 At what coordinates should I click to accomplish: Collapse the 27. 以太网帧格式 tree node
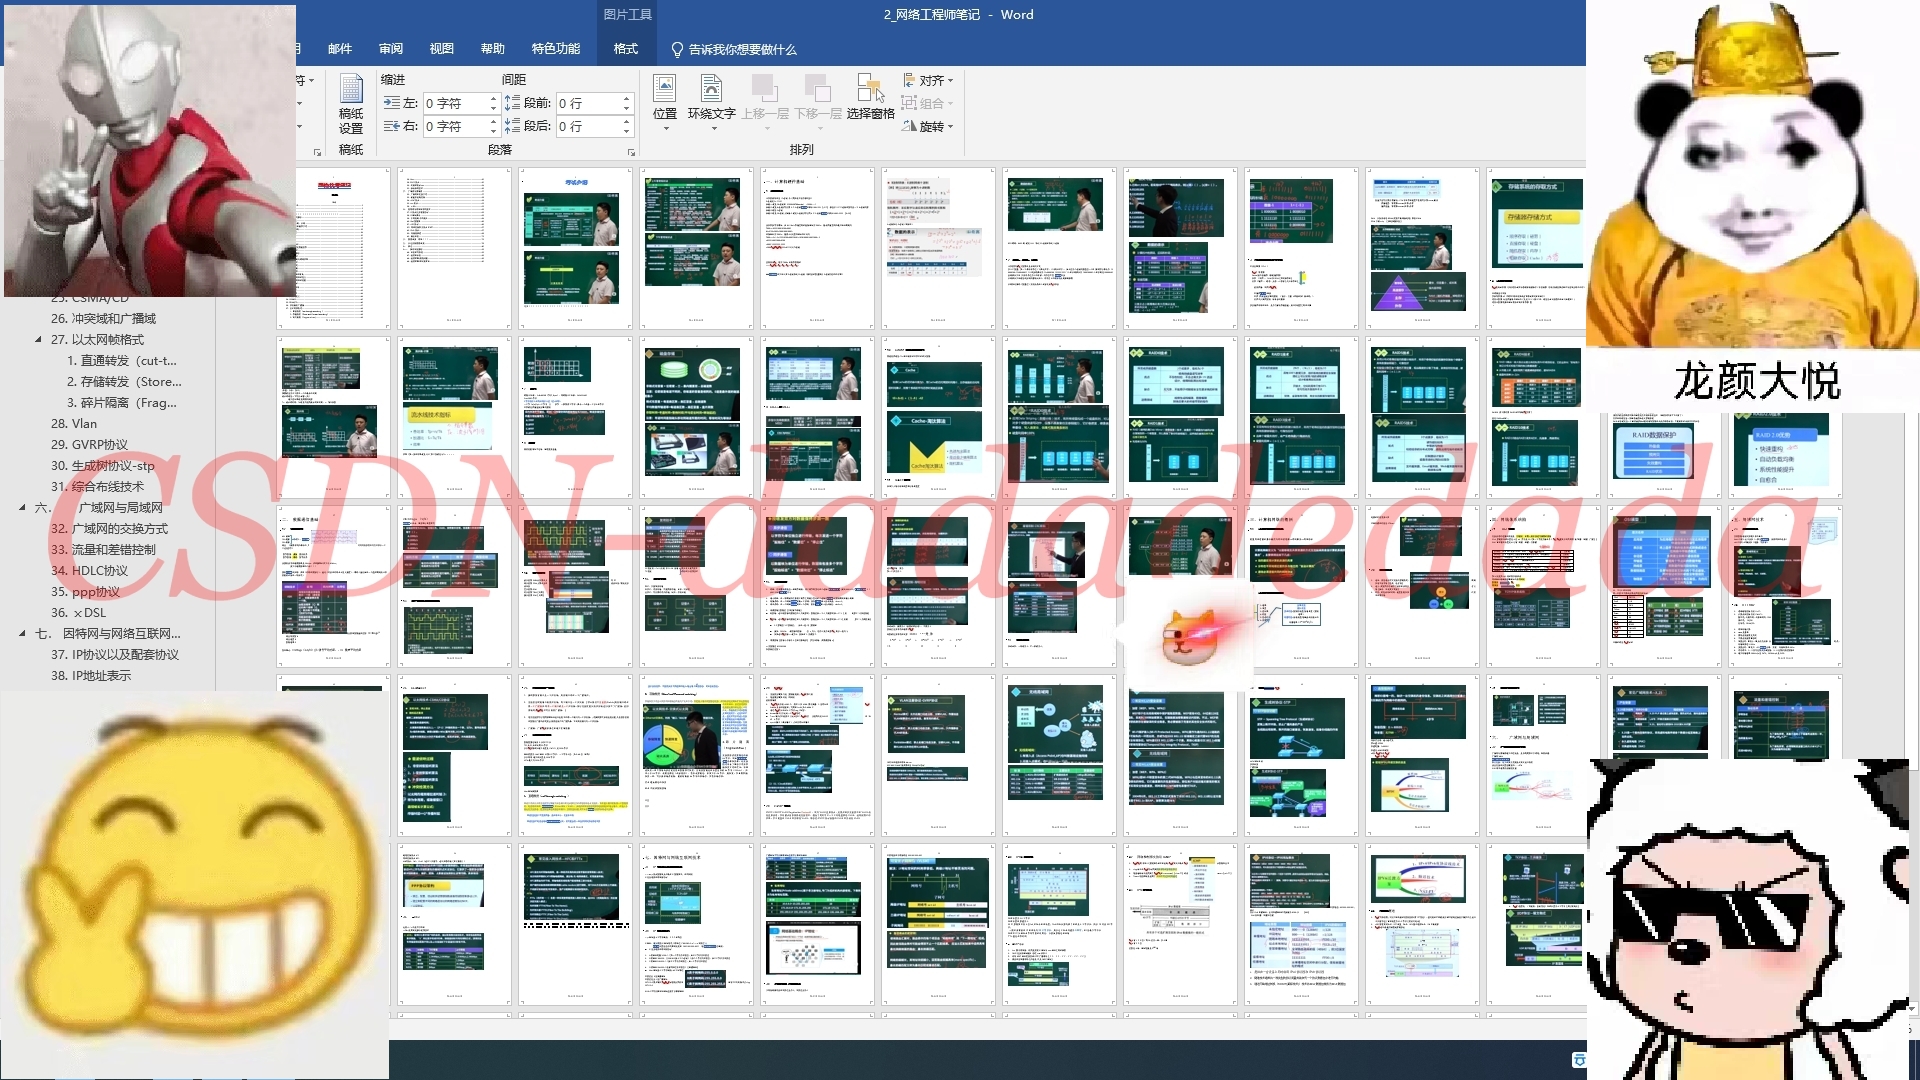(x=39, y=340)
